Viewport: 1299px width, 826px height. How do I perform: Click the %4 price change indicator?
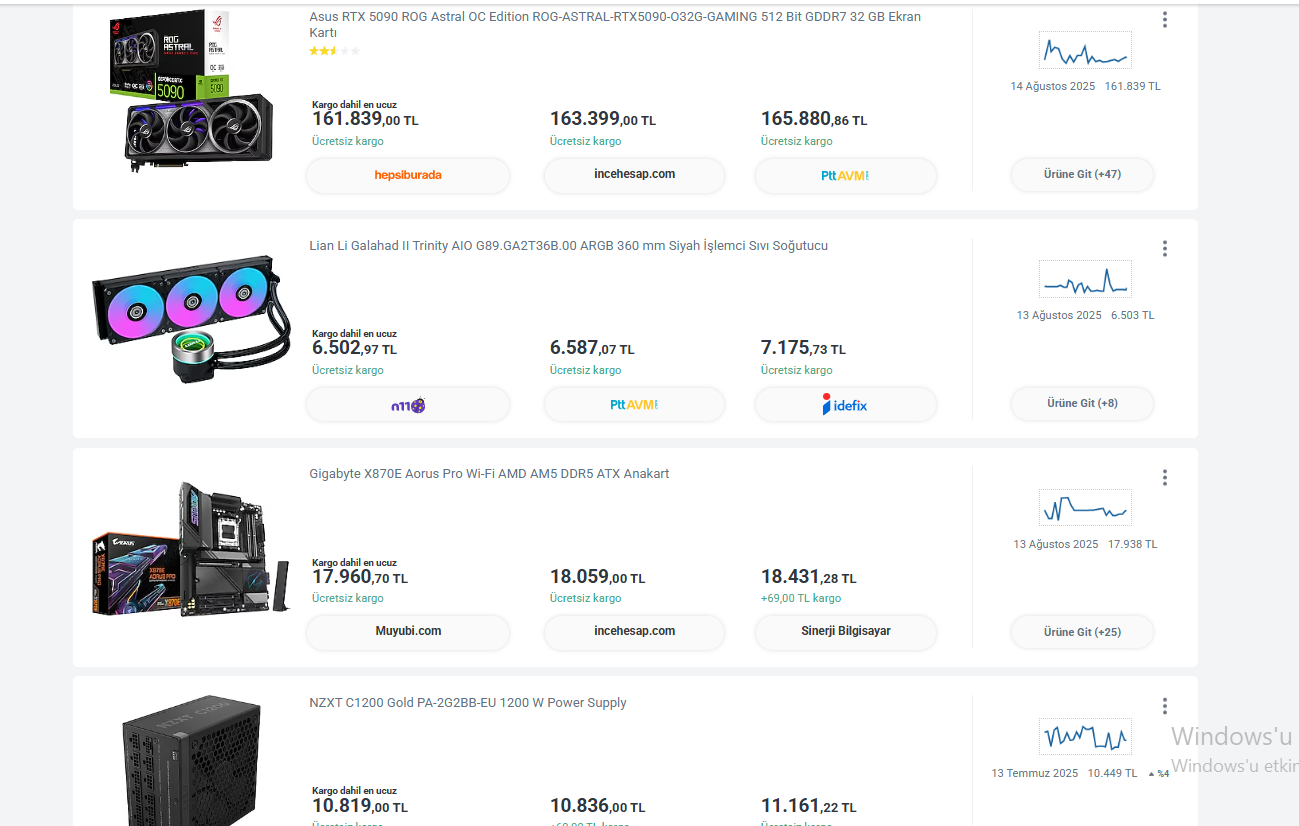click(1159, 774)
